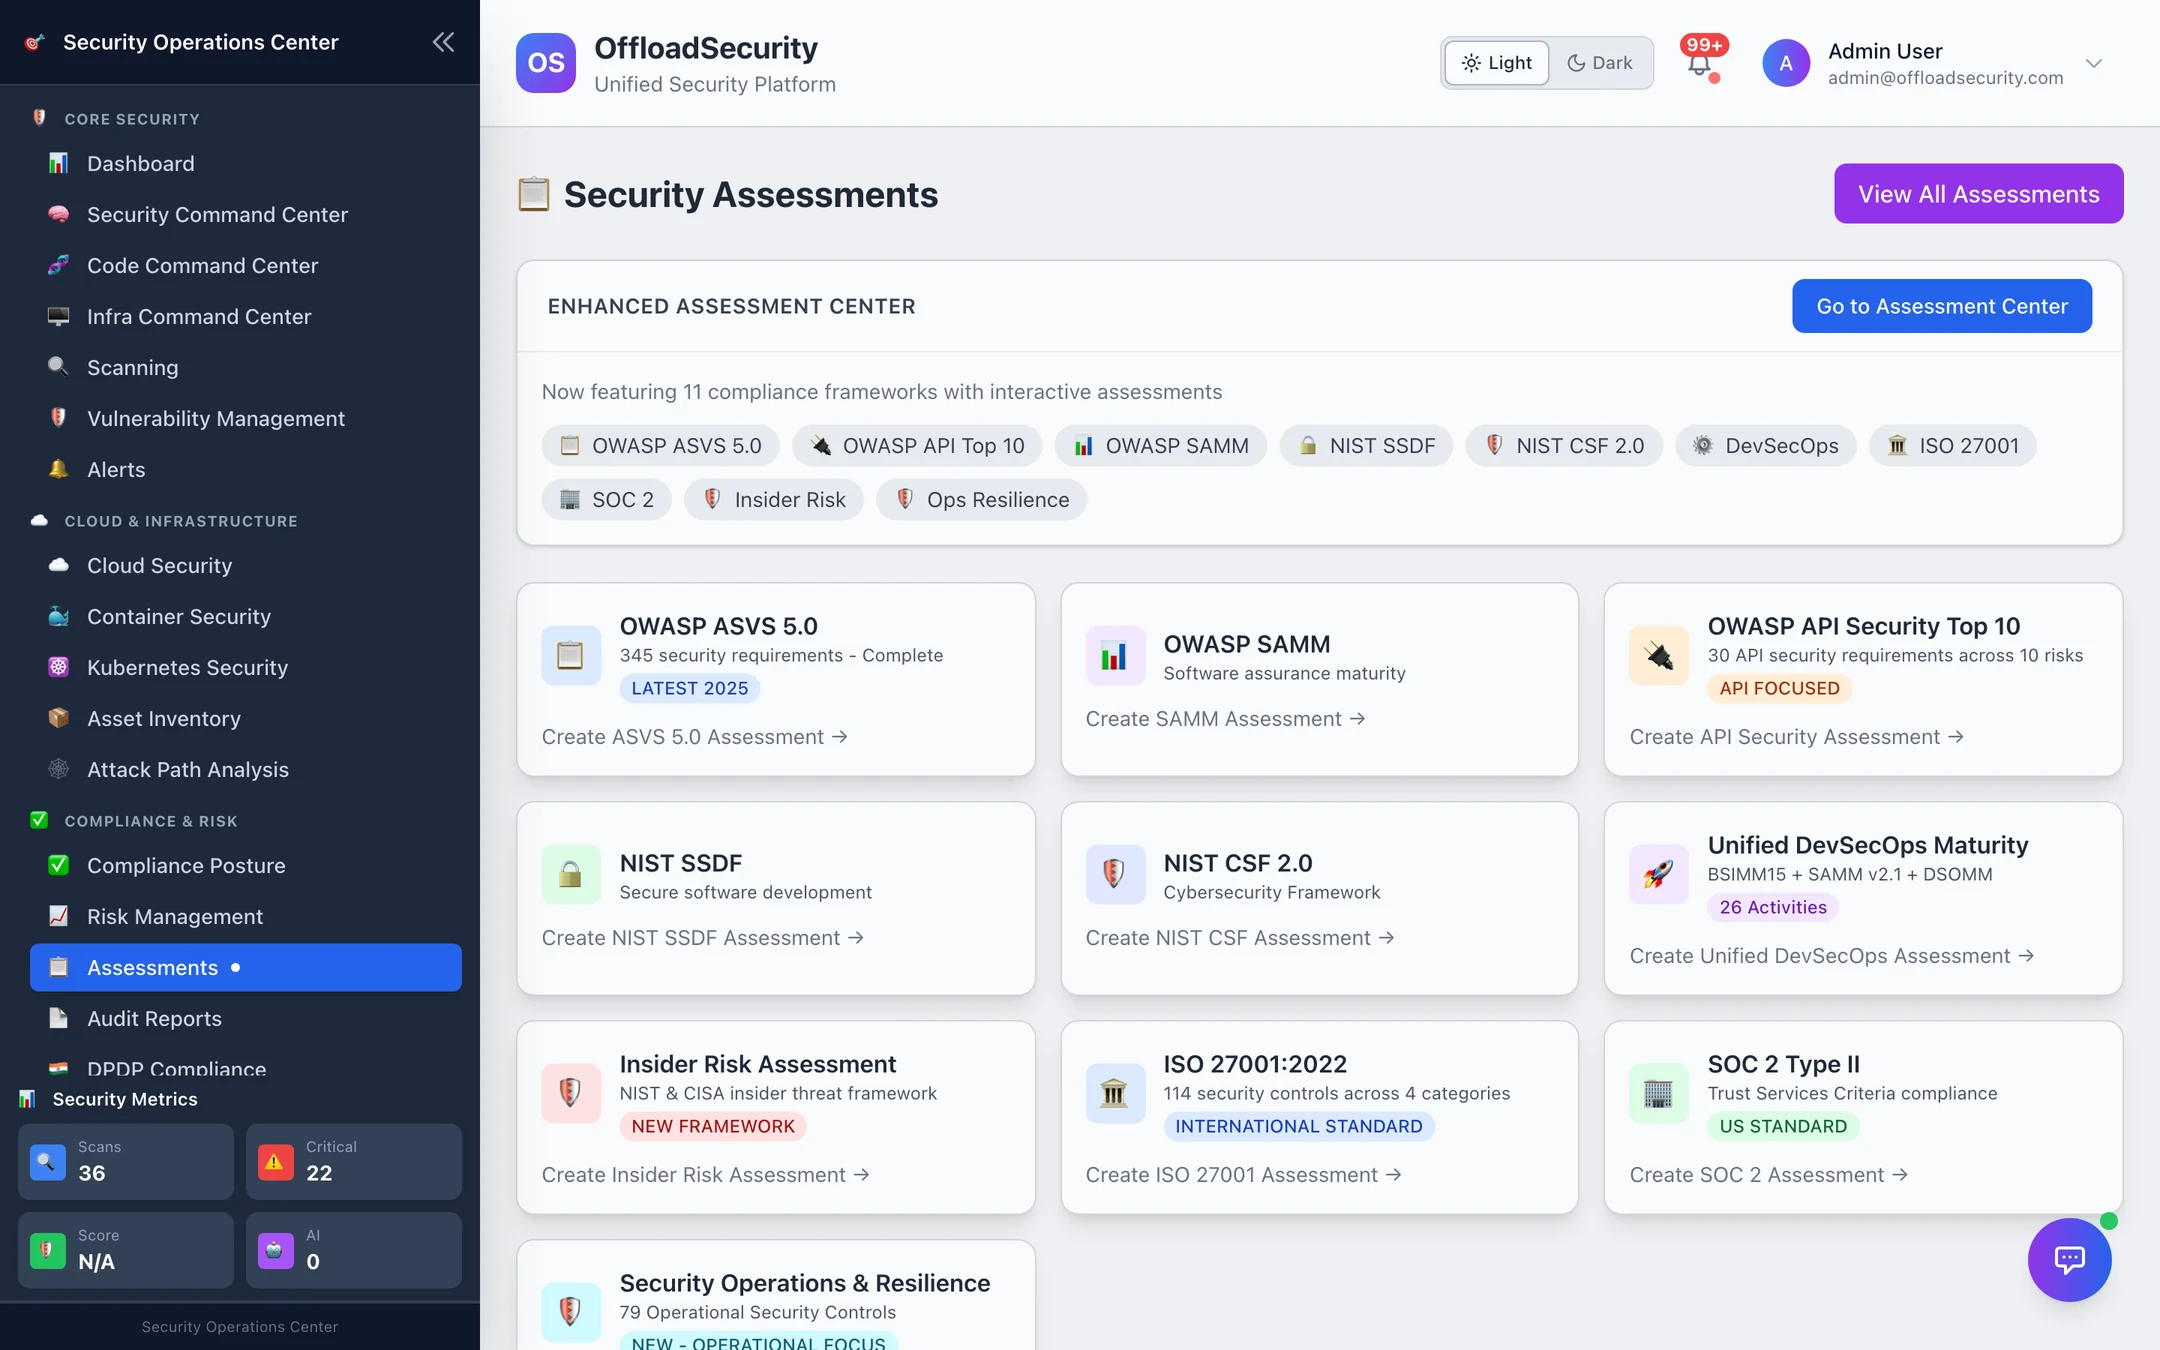The height and width of the screenshot is (1350, 2160).
Task: Go to Infra Command Center
Action: [x=246, y=316]
